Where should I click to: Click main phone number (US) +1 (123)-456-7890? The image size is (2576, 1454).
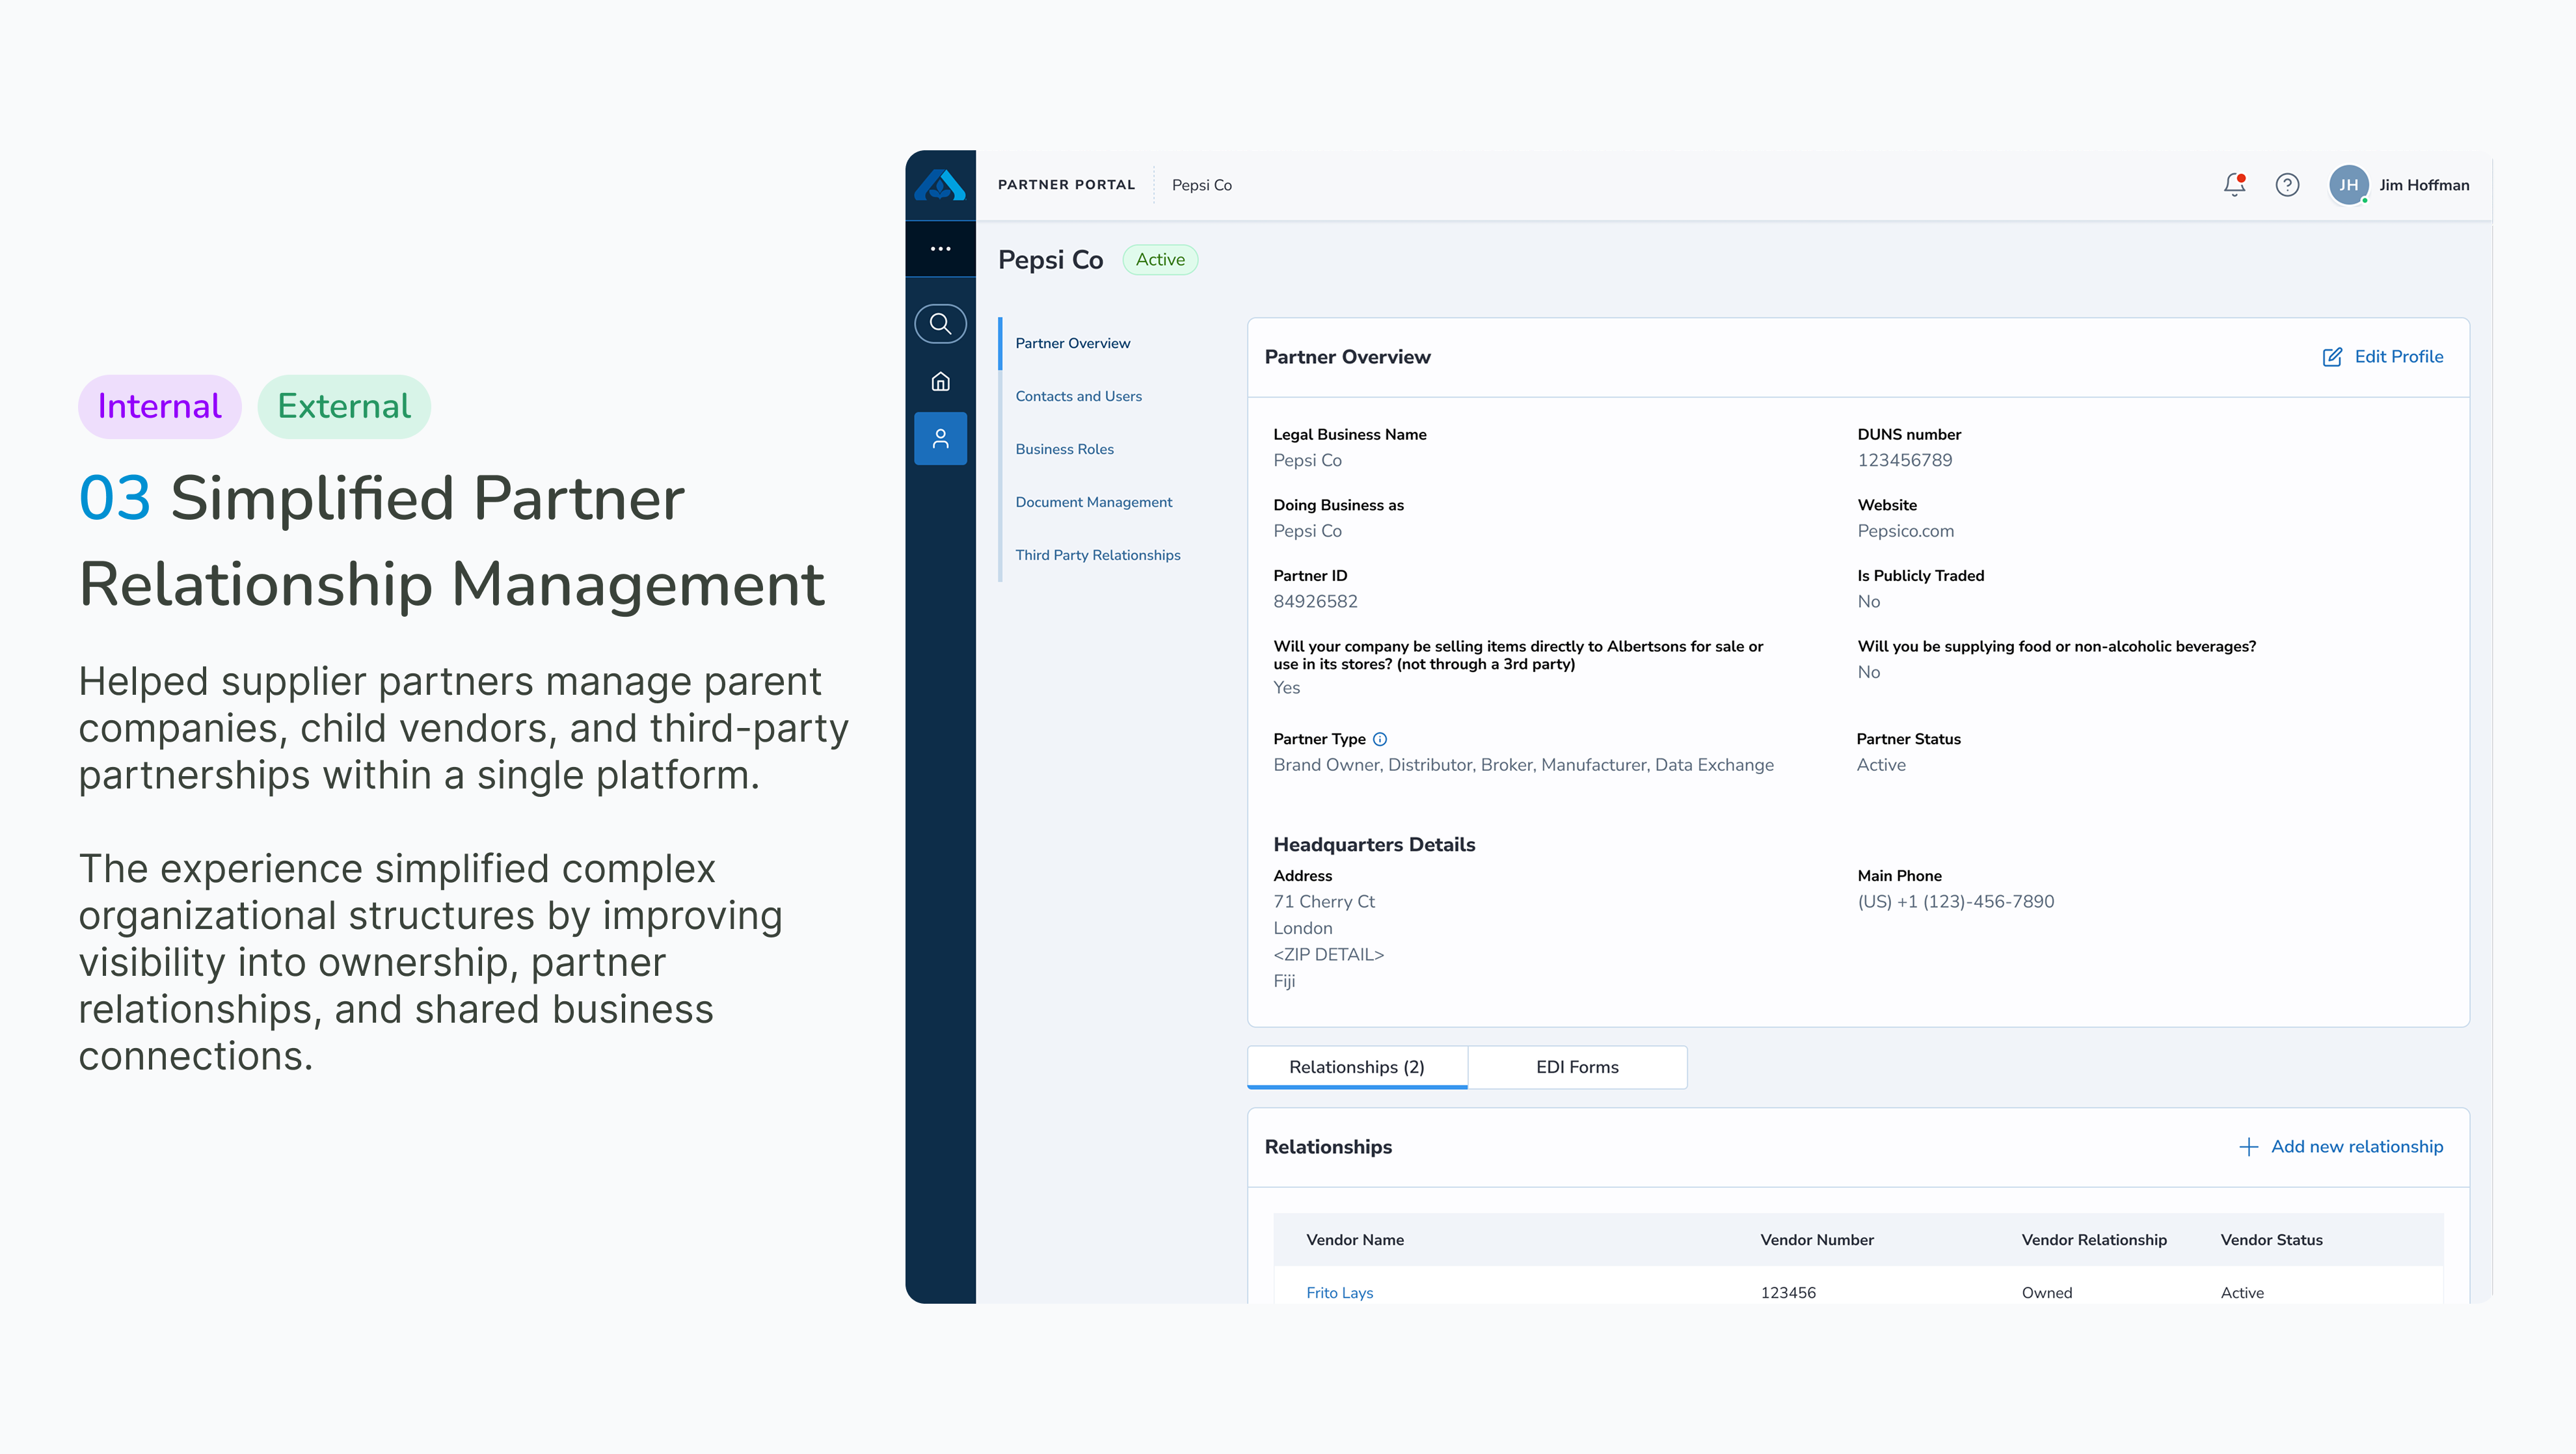[1955, 902]
